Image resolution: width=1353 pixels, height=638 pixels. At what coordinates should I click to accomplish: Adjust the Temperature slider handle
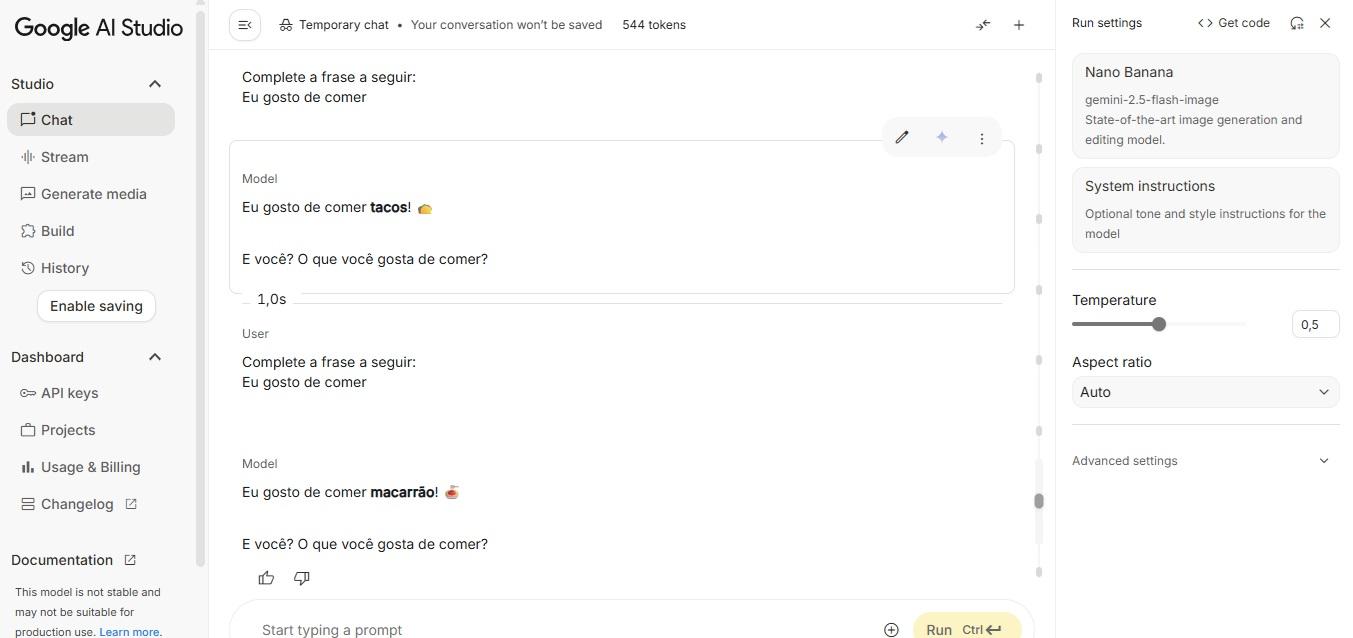[x=1159, y=324]
